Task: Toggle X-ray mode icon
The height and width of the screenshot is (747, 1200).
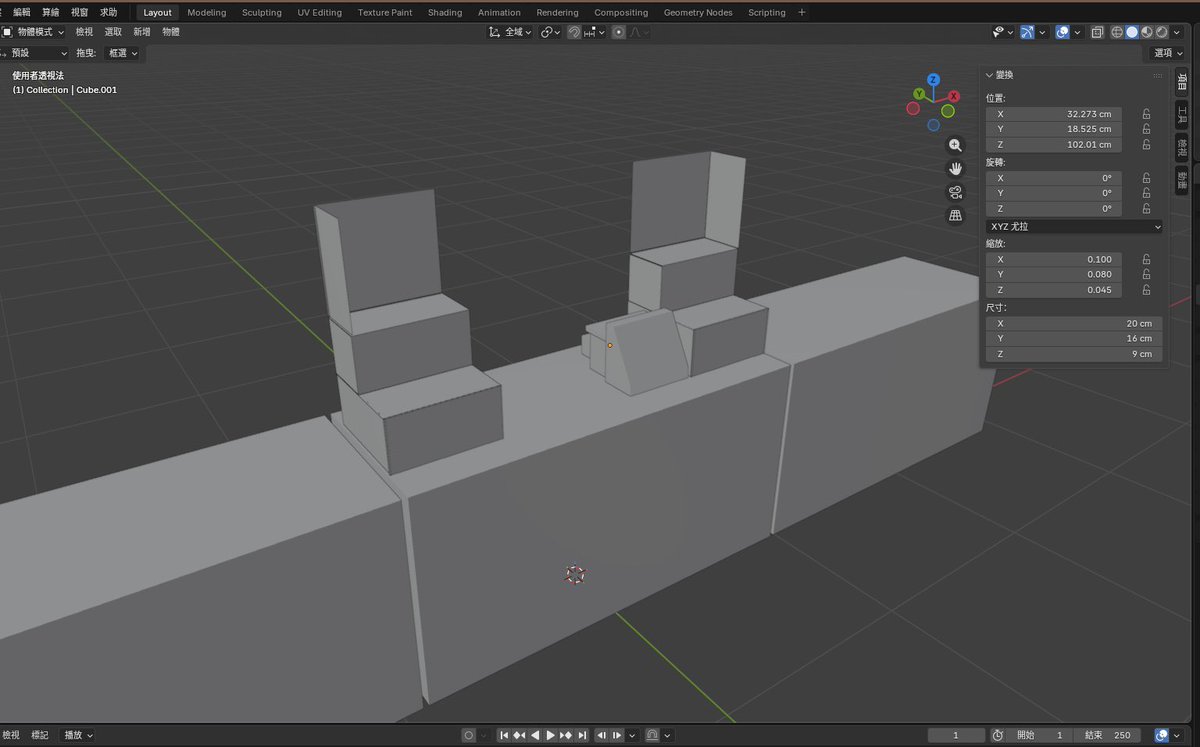Action: pyautogui.click(x=1097, y=32)
